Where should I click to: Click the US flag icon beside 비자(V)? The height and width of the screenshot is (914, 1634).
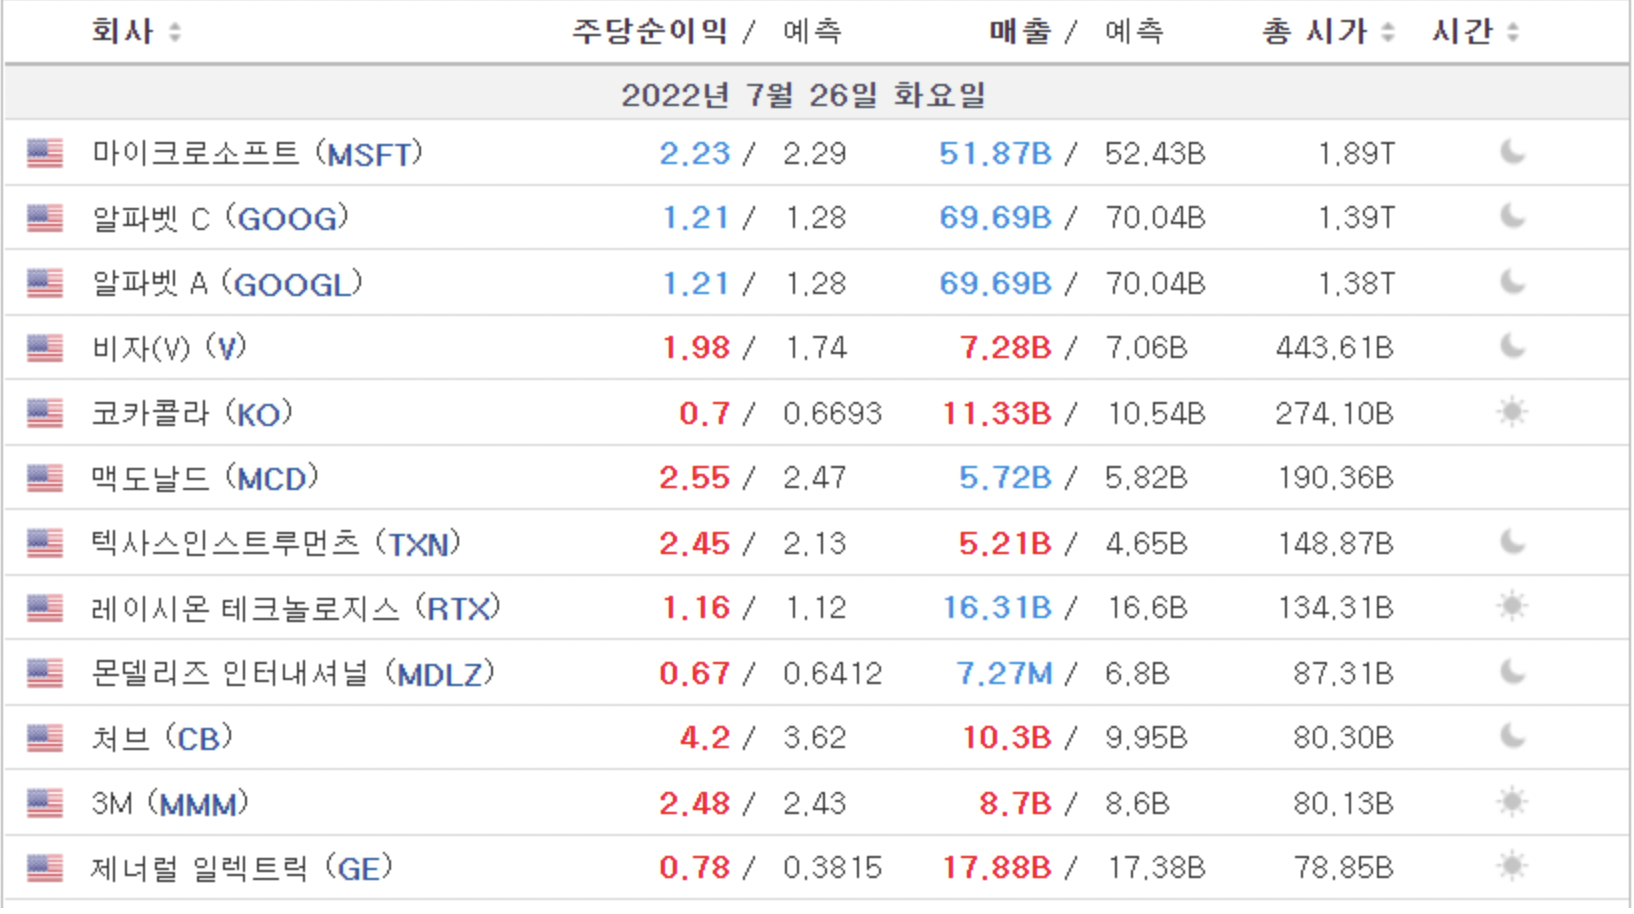45,348
